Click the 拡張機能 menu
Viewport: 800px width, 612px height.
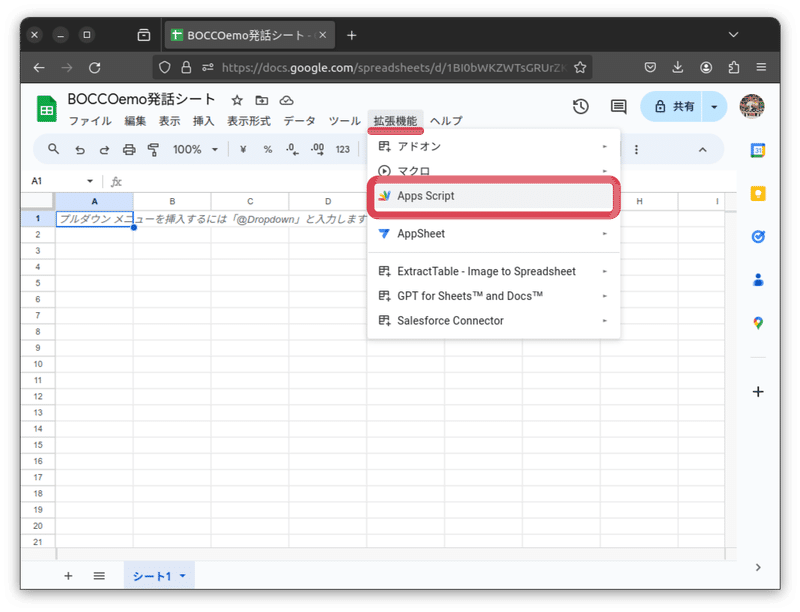395,121
